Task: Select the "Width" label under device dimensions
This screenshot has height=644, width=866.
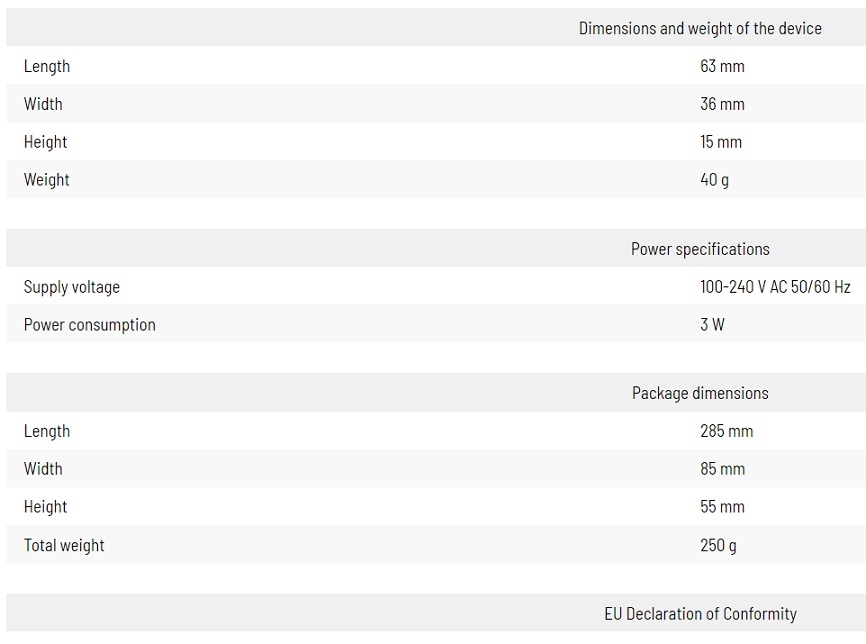Action: pyautogui.click(x=43, y=104)
